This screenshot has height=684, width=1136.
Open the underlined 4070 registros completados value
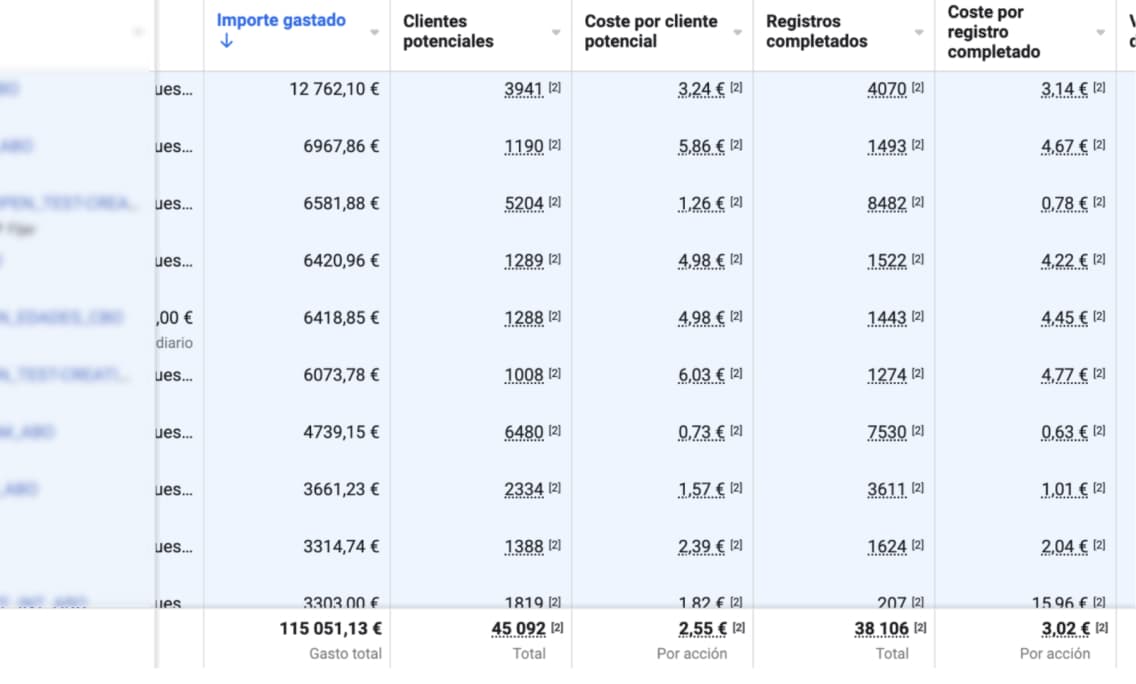[887, 89]
